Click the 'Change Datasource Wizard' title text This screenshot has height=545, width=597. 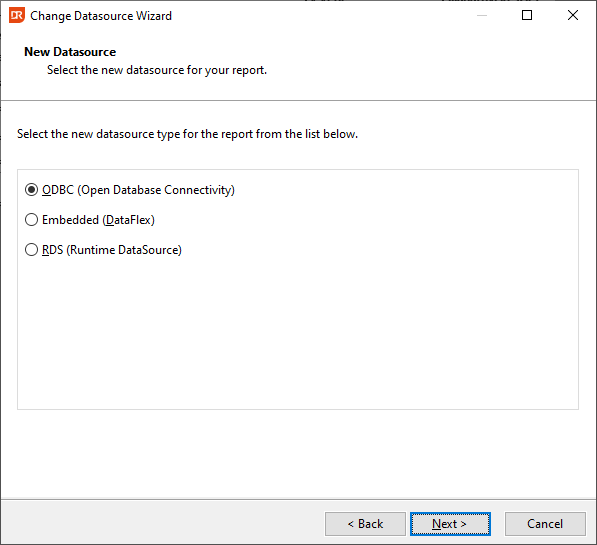point(101,16)
